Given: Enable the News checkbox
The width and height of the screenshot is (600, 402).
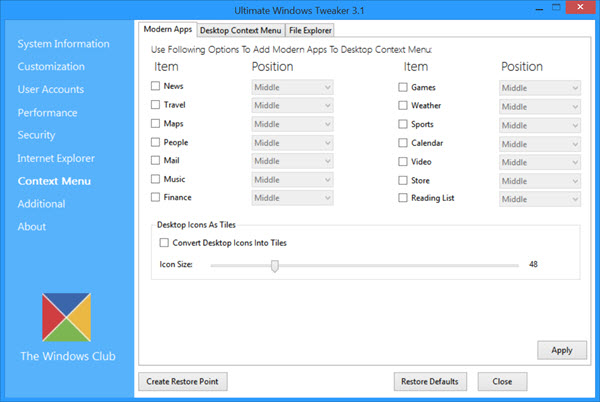Looking at the screenshot, I should (155, 86).
